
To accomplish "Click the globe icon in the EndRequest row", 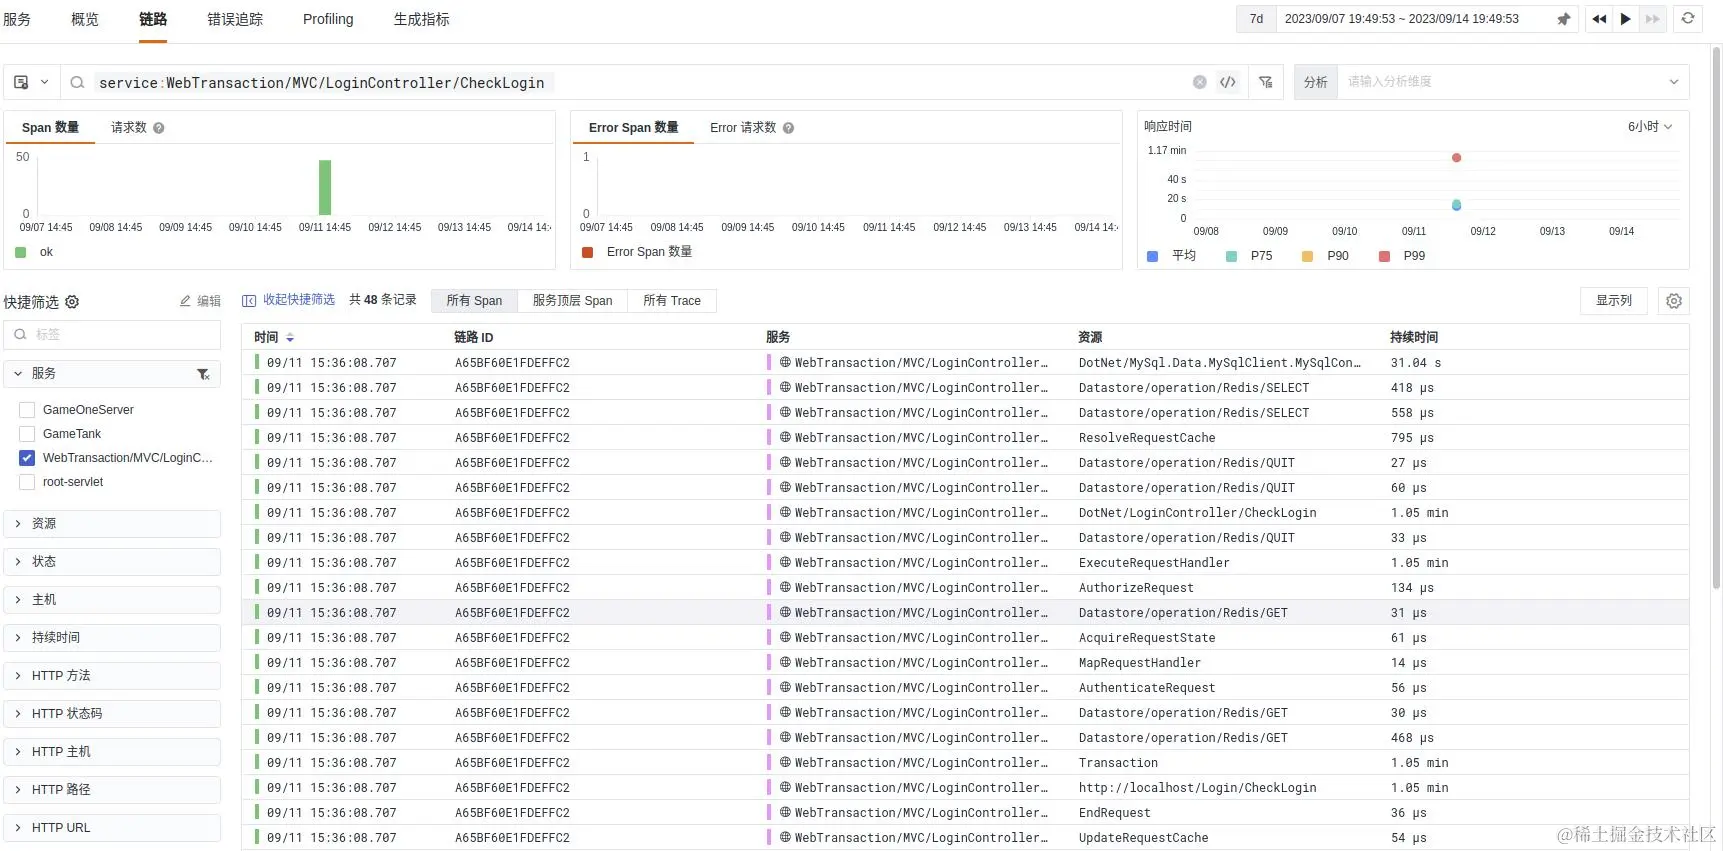I will (x=786, y=813).
